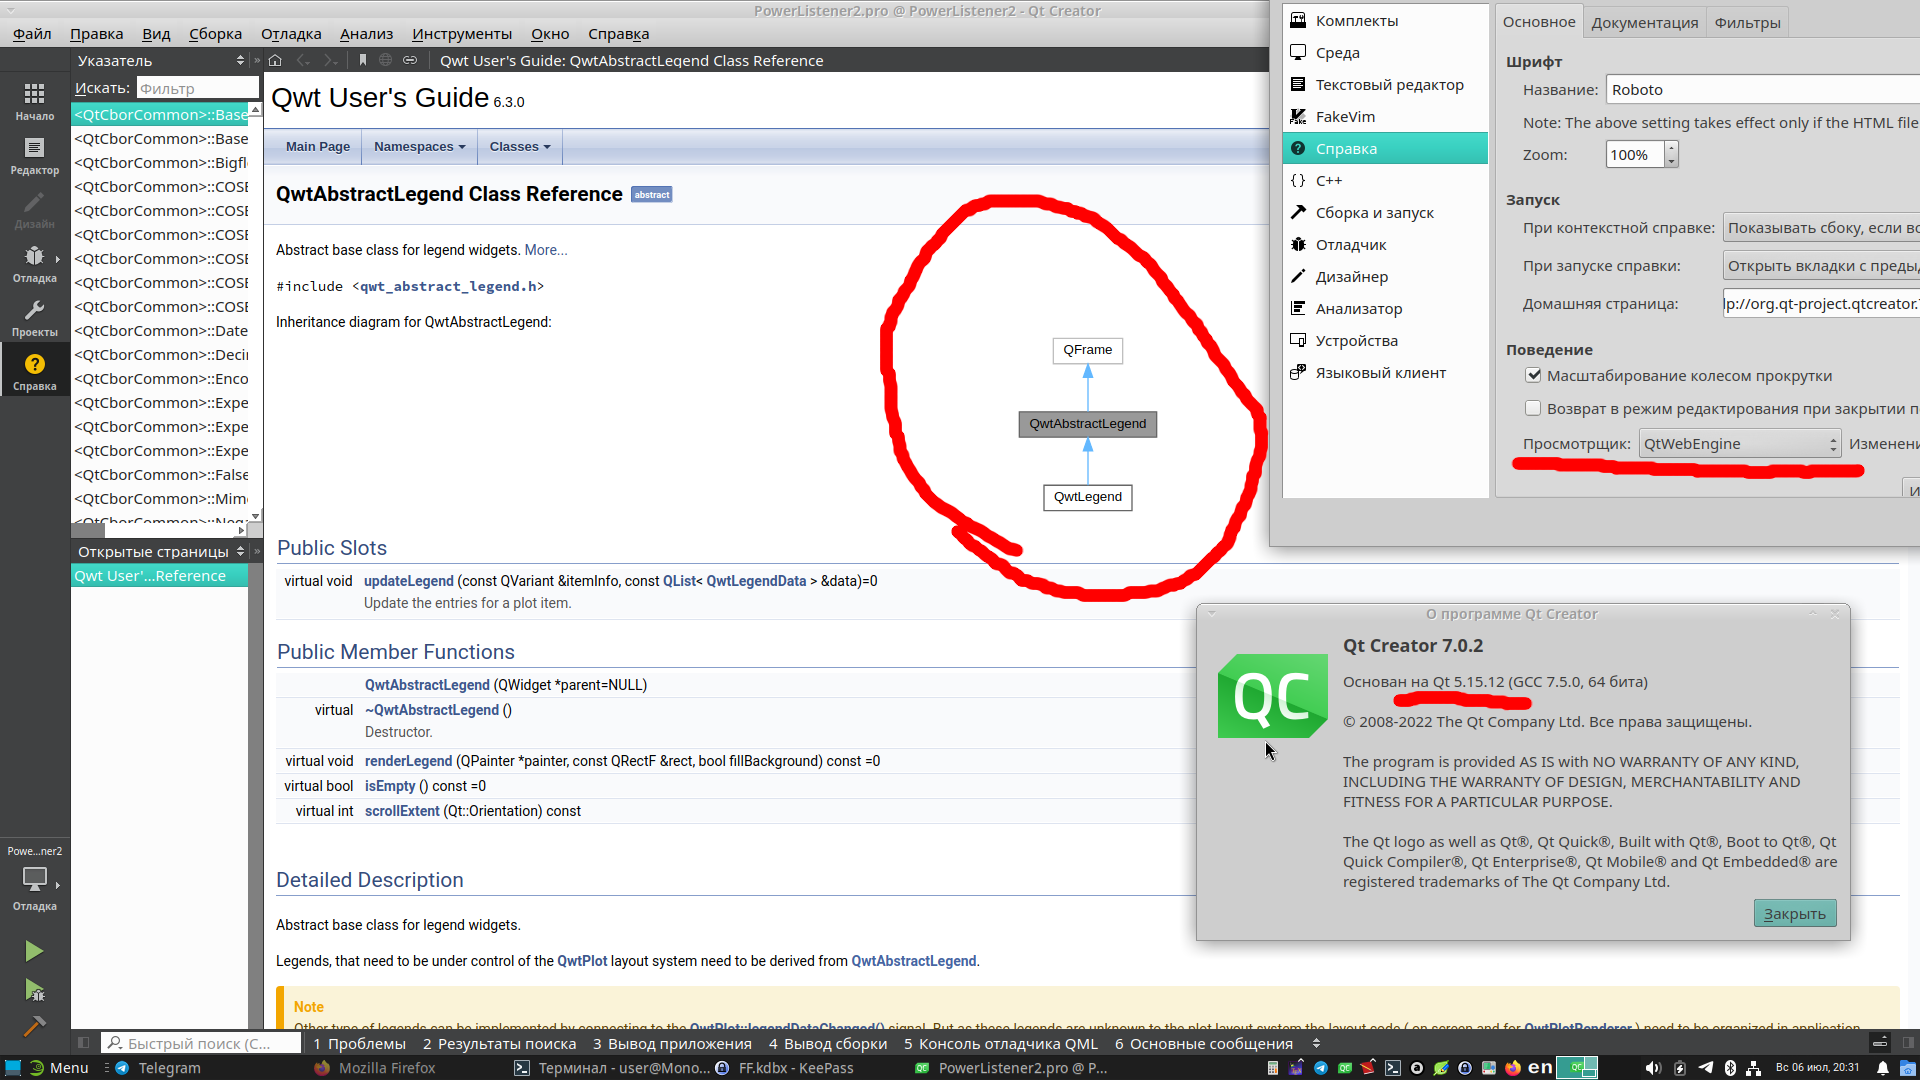Click the Закрыть button in About dialog

(x=1794, y=913)
